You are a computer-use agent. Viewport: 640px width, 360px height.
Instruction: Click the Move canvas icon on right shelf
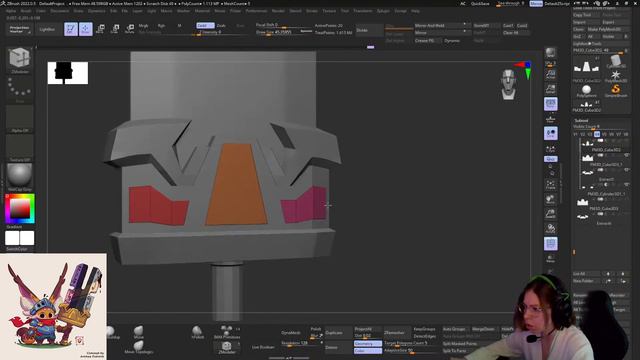pos(550,200)
